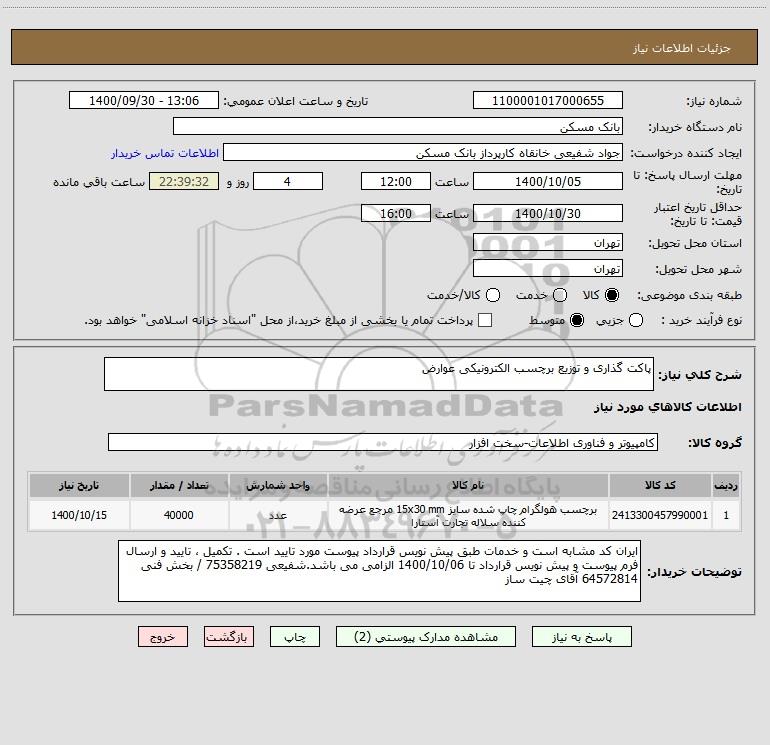Choose متوسط purchase type radio
Screen dimensions: 770x745
[577, 320]
